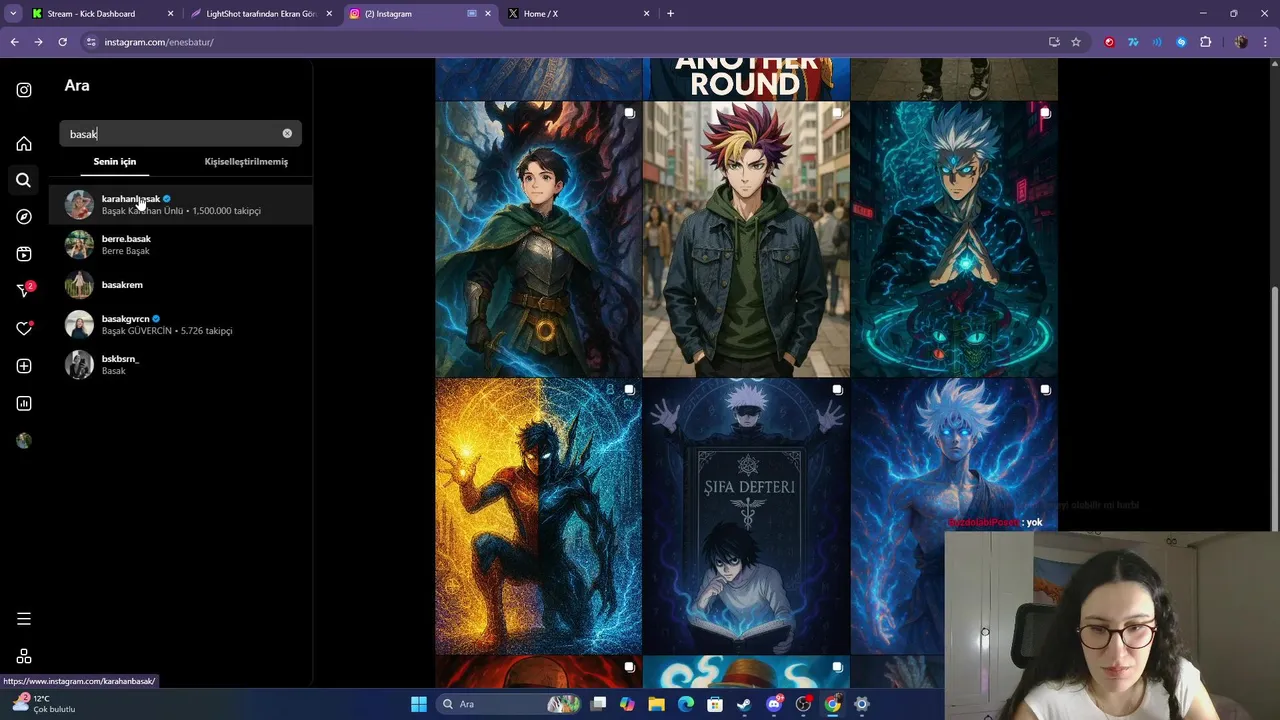Create new post plus icon
1280x720 pixels.
[x=24, y=366]
